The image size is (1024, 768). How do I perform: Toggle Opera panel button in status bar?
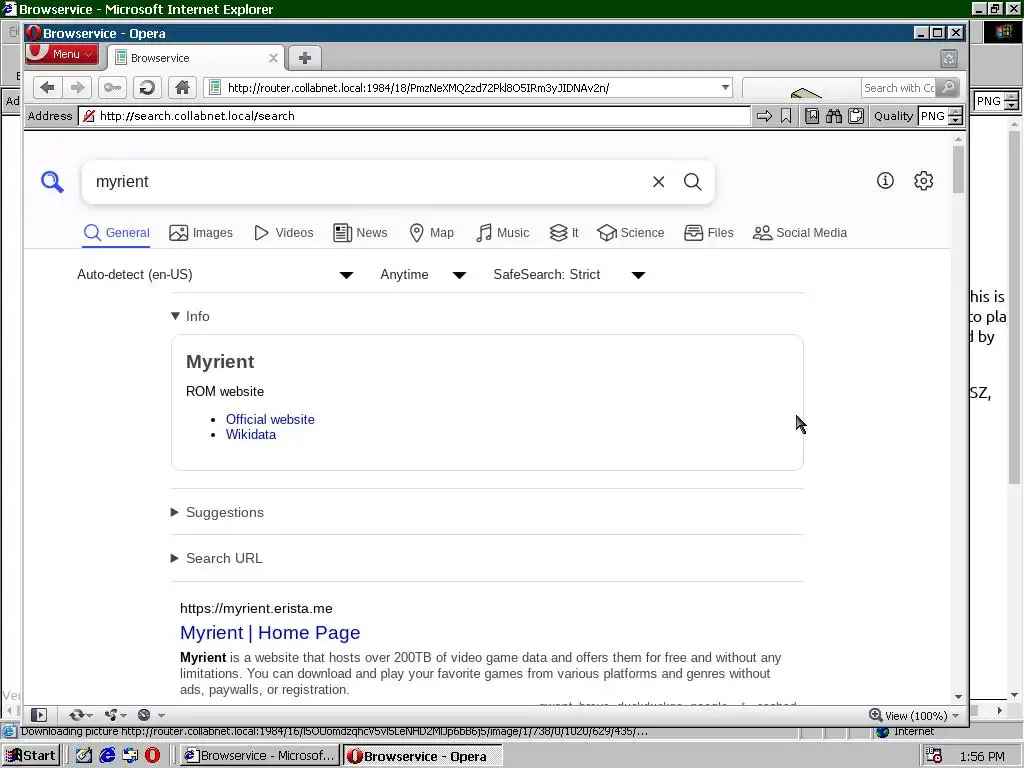(39, 715)
